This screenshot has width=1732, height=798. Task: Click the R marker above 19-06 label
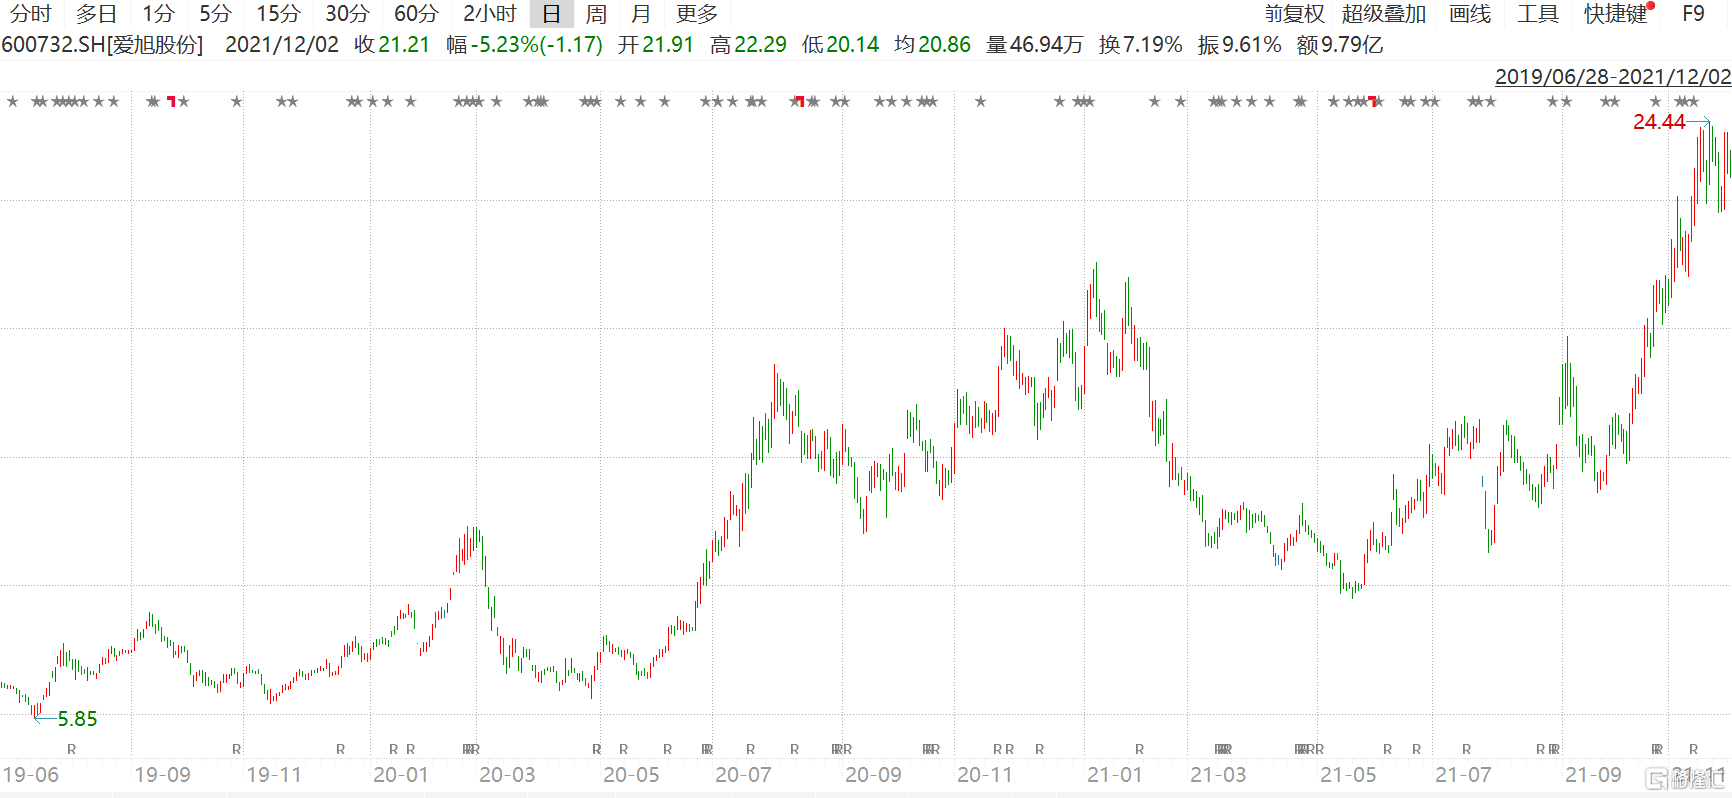(x=71, y=749)
